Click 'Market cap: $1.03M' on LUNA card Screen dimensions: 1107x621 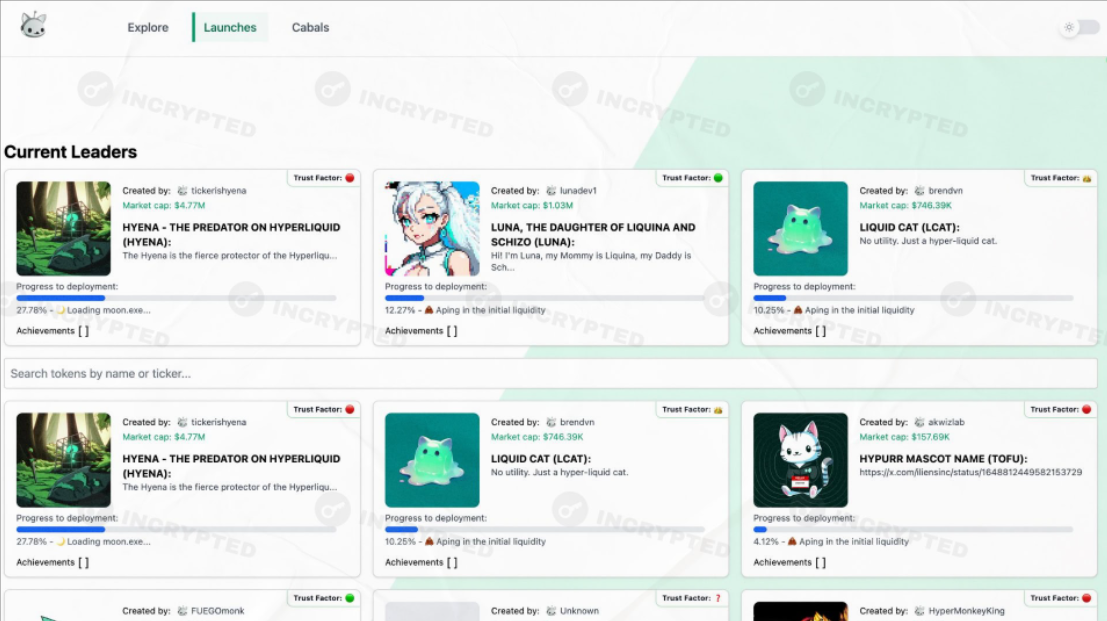pyautogui.click(x=532, y=205)
